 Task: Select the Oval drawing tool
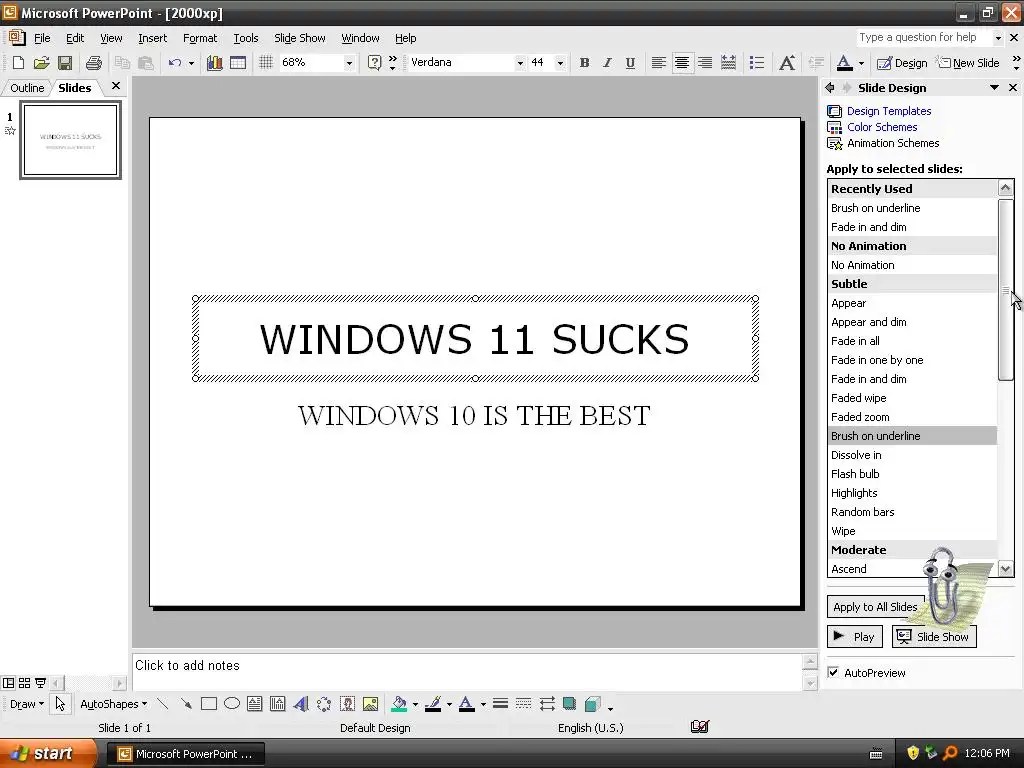point(232,704)
